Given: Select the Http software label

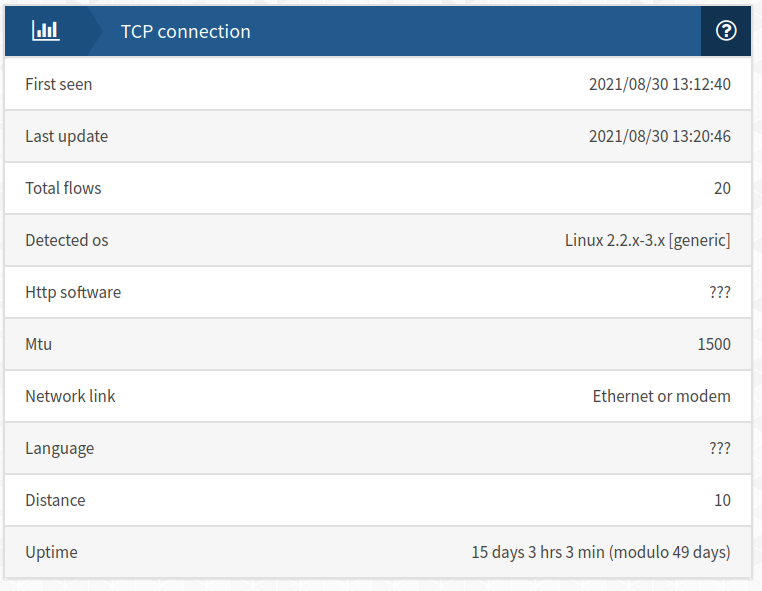Looking at the screenshot, I should click(73, 293).
